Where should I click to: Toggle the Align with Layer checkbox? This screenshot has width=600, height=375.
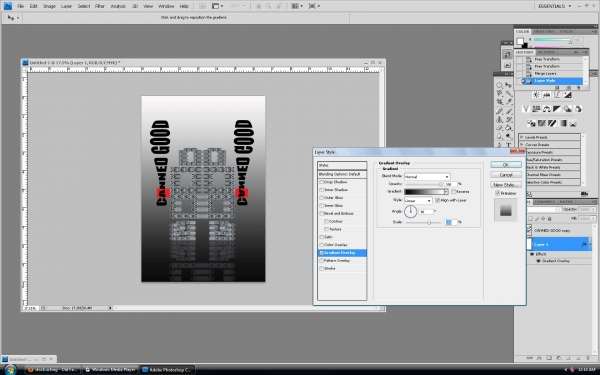pos(438,200)
